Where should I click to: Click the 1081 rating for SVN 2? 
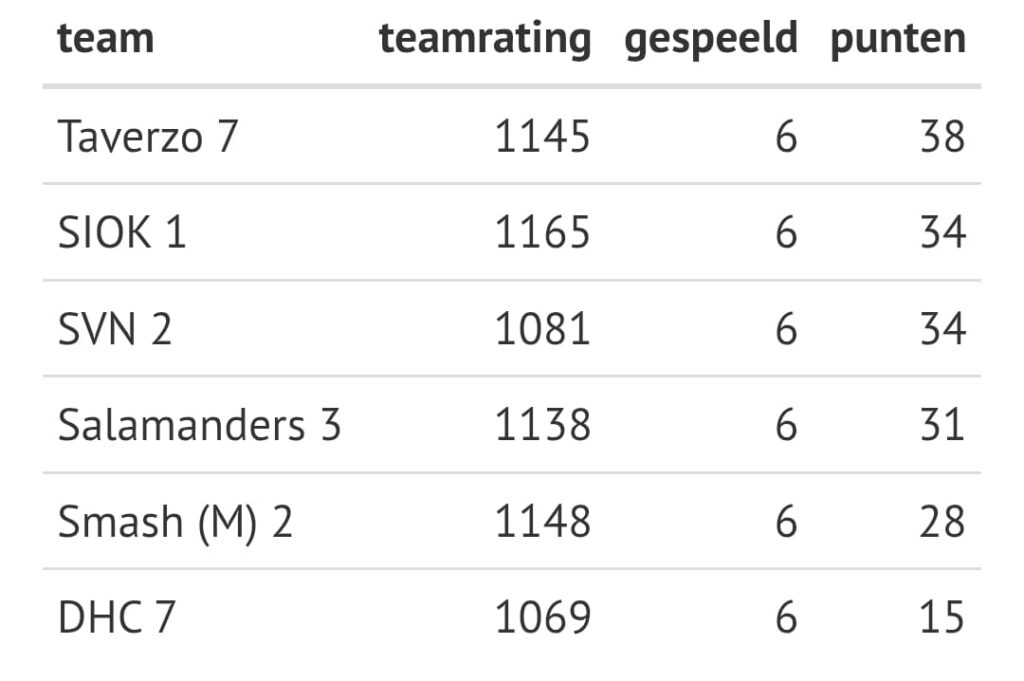click(x=543, y=329)
